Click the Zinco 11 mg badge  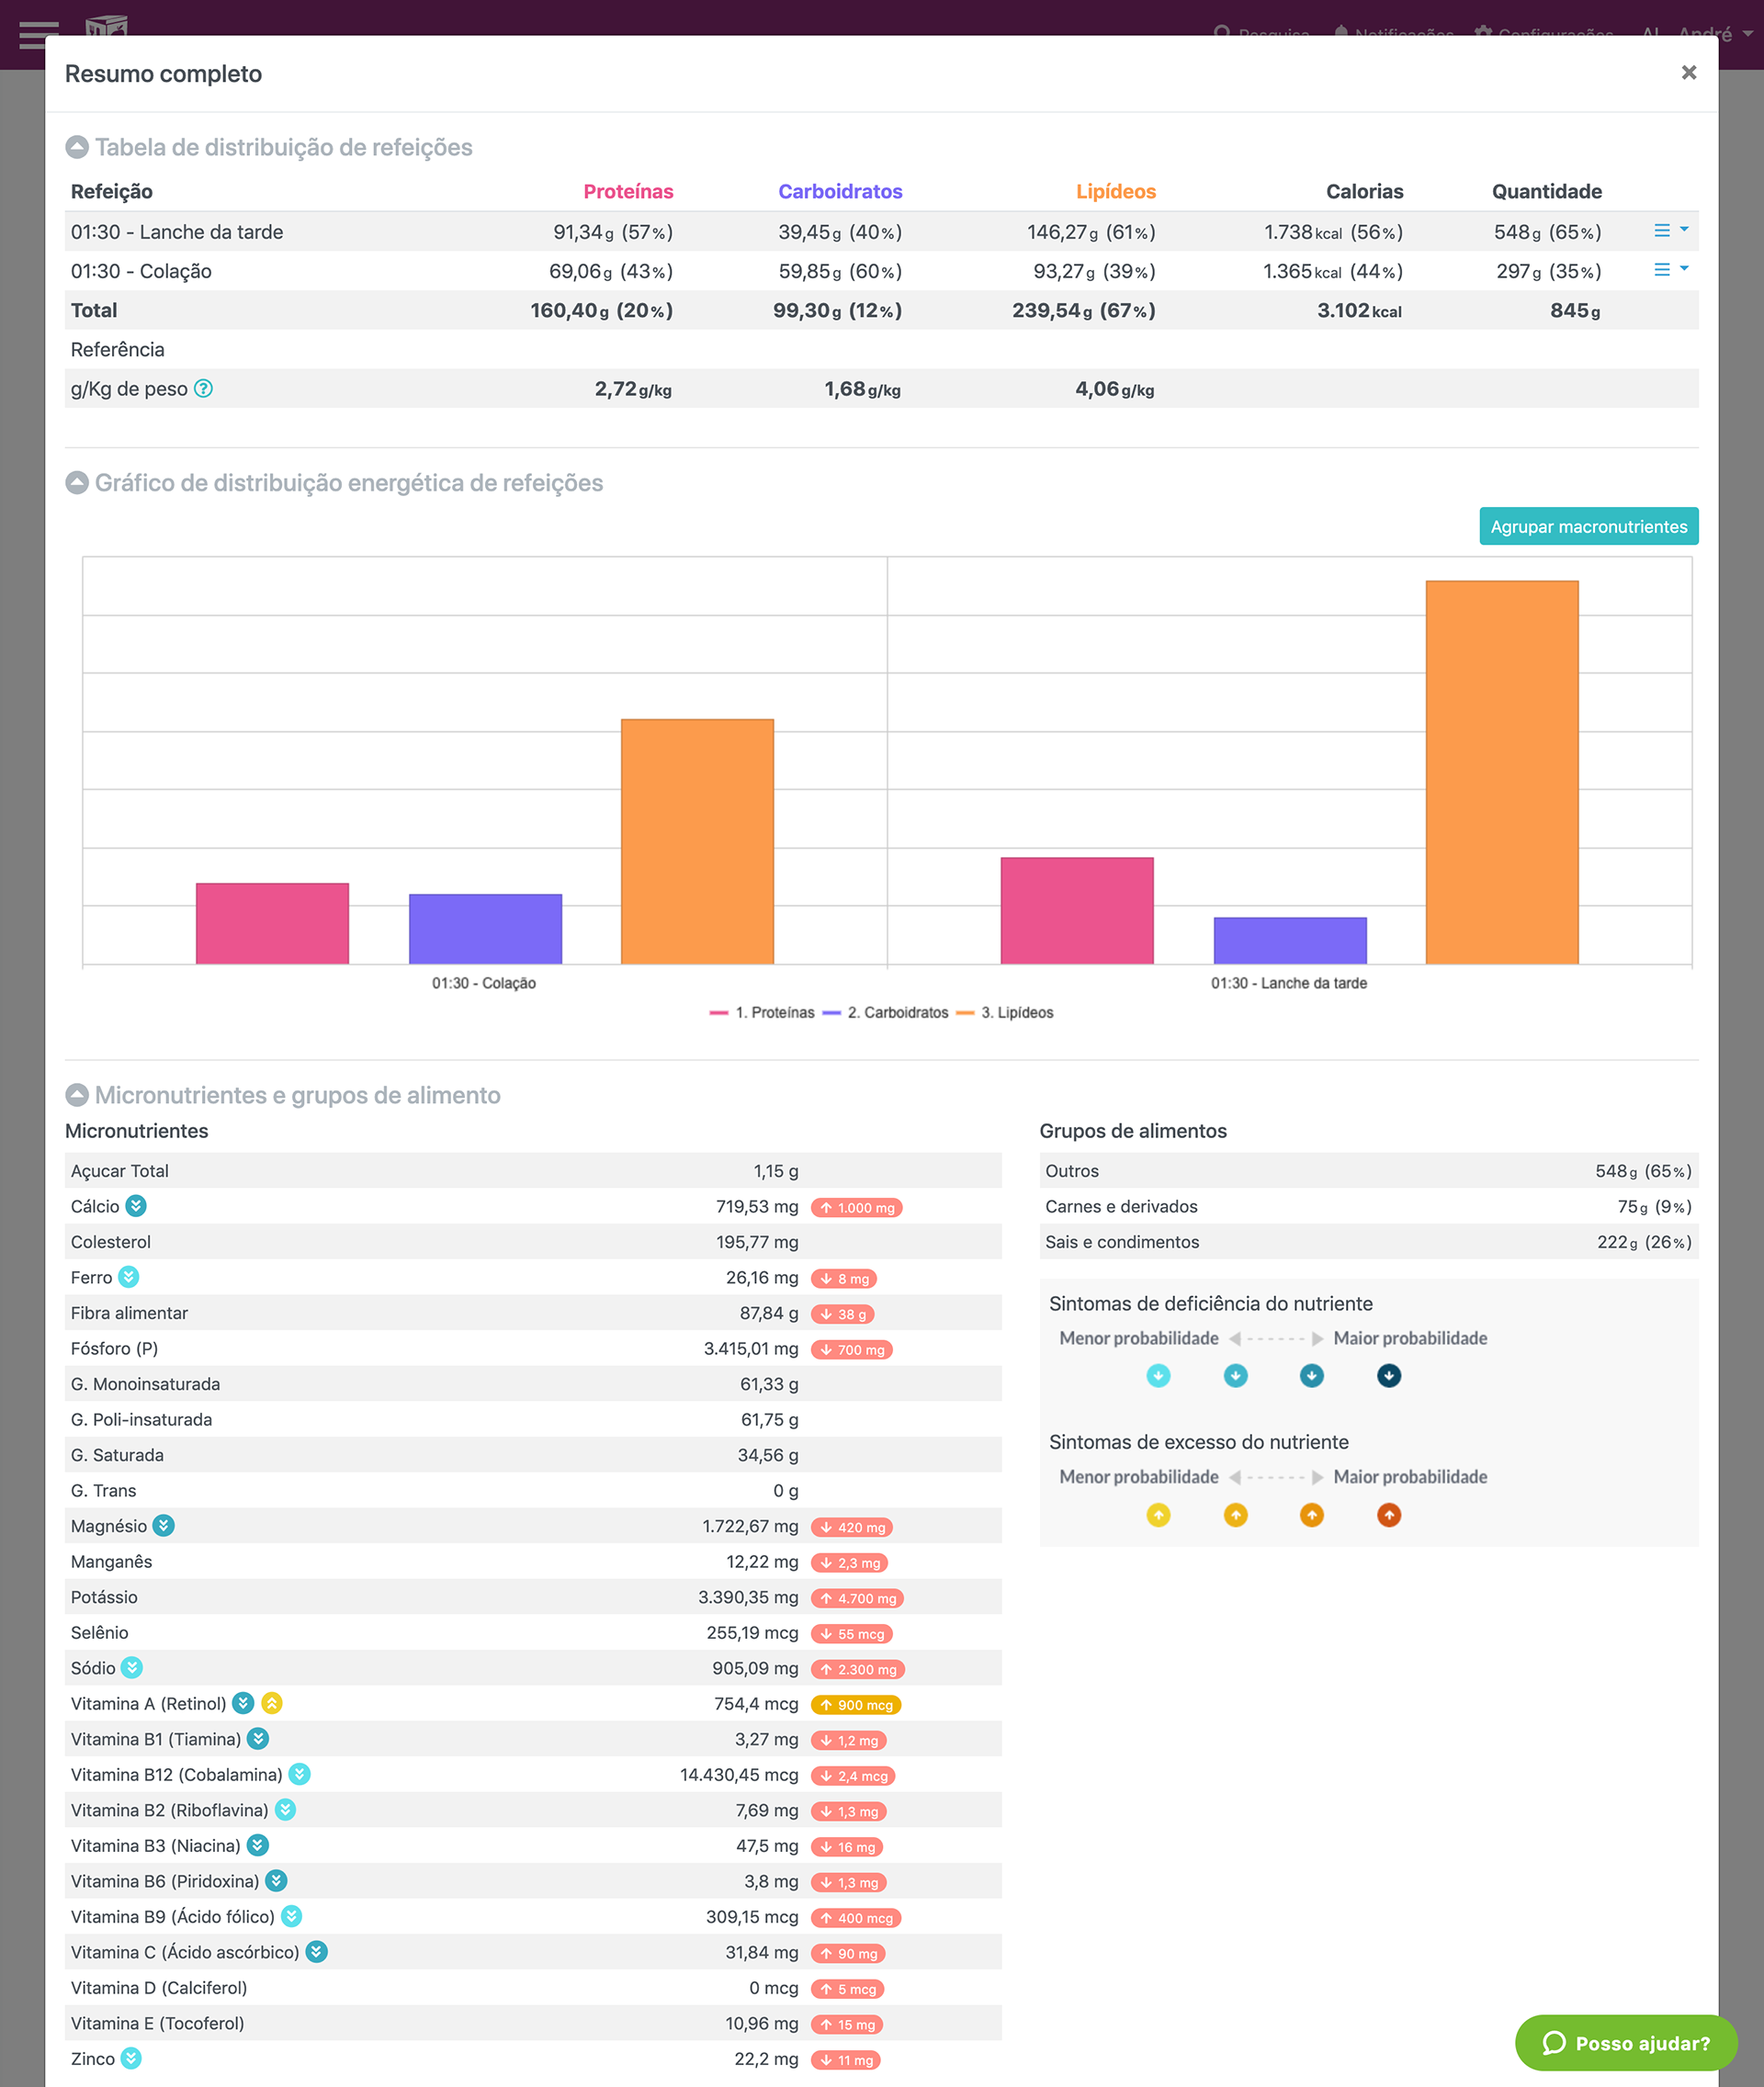846,2060
